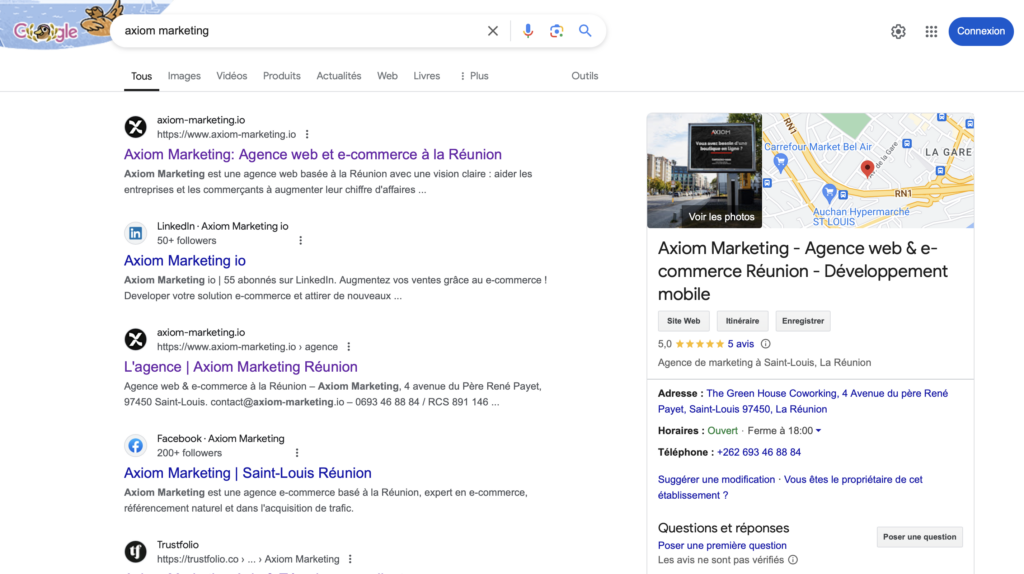
Task: Open three-dot menu for the agence result
Action: (349, 347)
